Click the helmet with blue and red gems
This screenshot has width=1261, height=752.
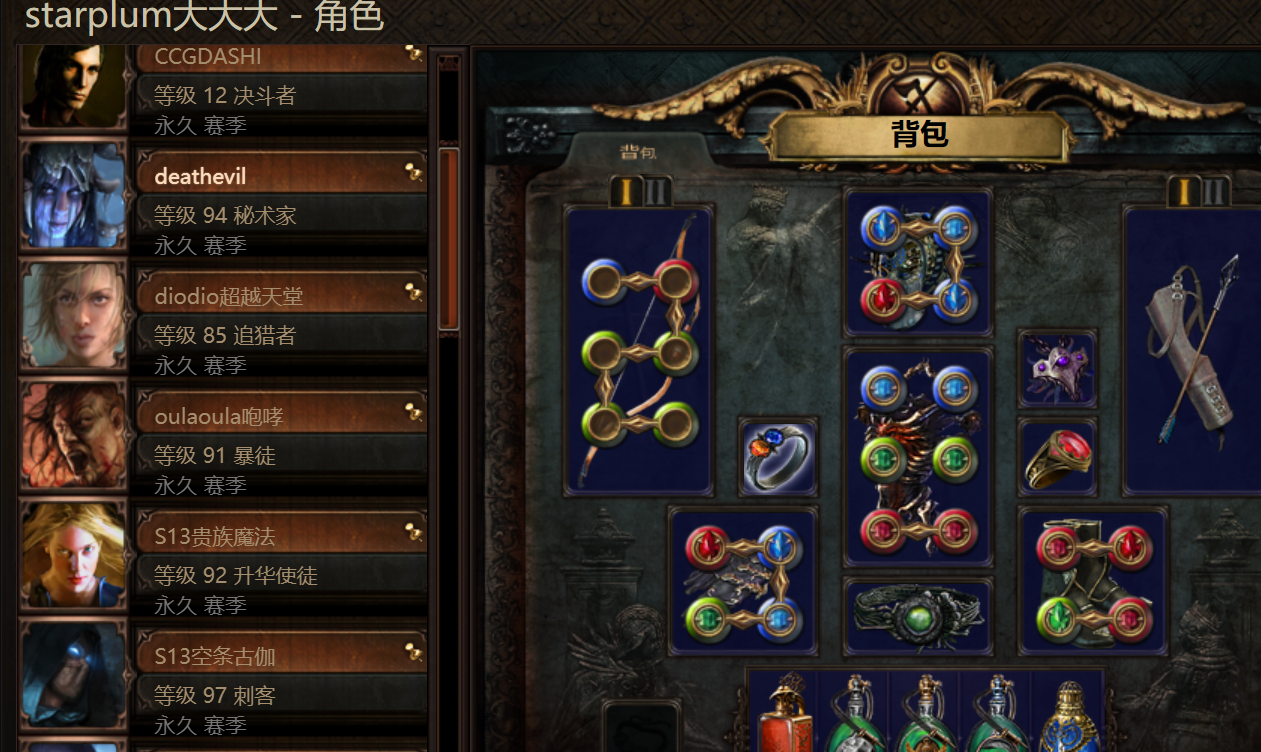(x=918, y=262)
